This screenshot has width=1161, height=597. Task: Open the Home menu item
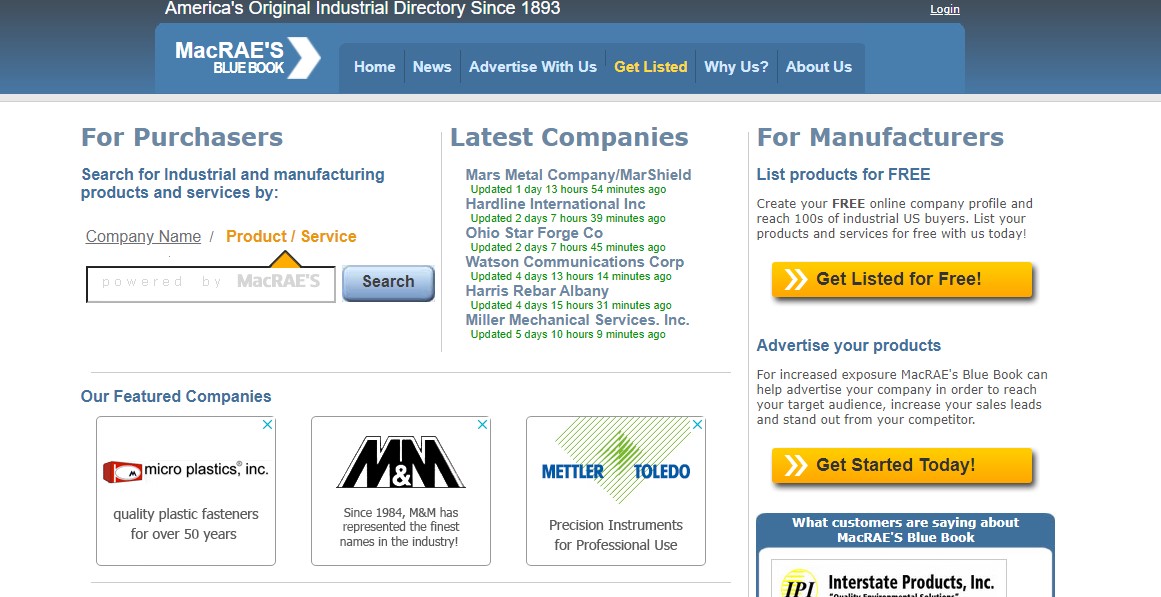click(375, 67)
